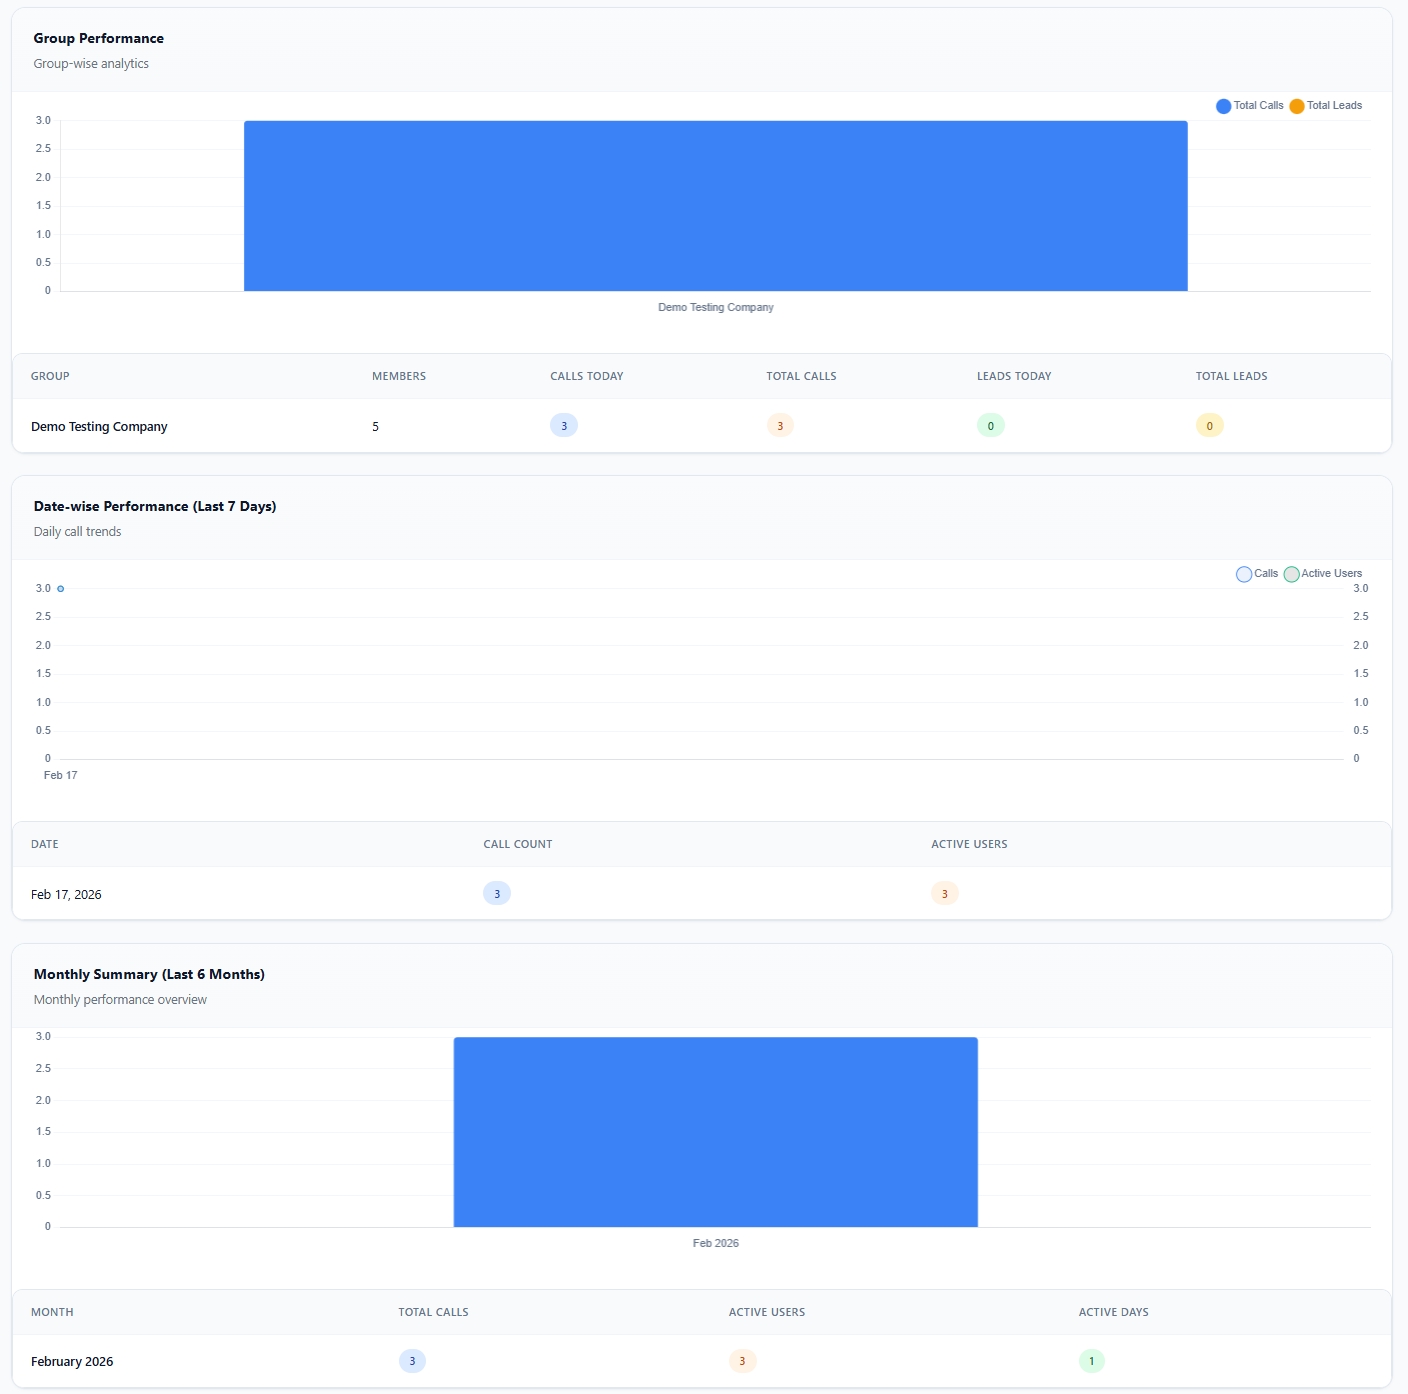Screen dimensions: 1408x1394
Task: Expand the Group Performance section header
Action: point(98,38)
